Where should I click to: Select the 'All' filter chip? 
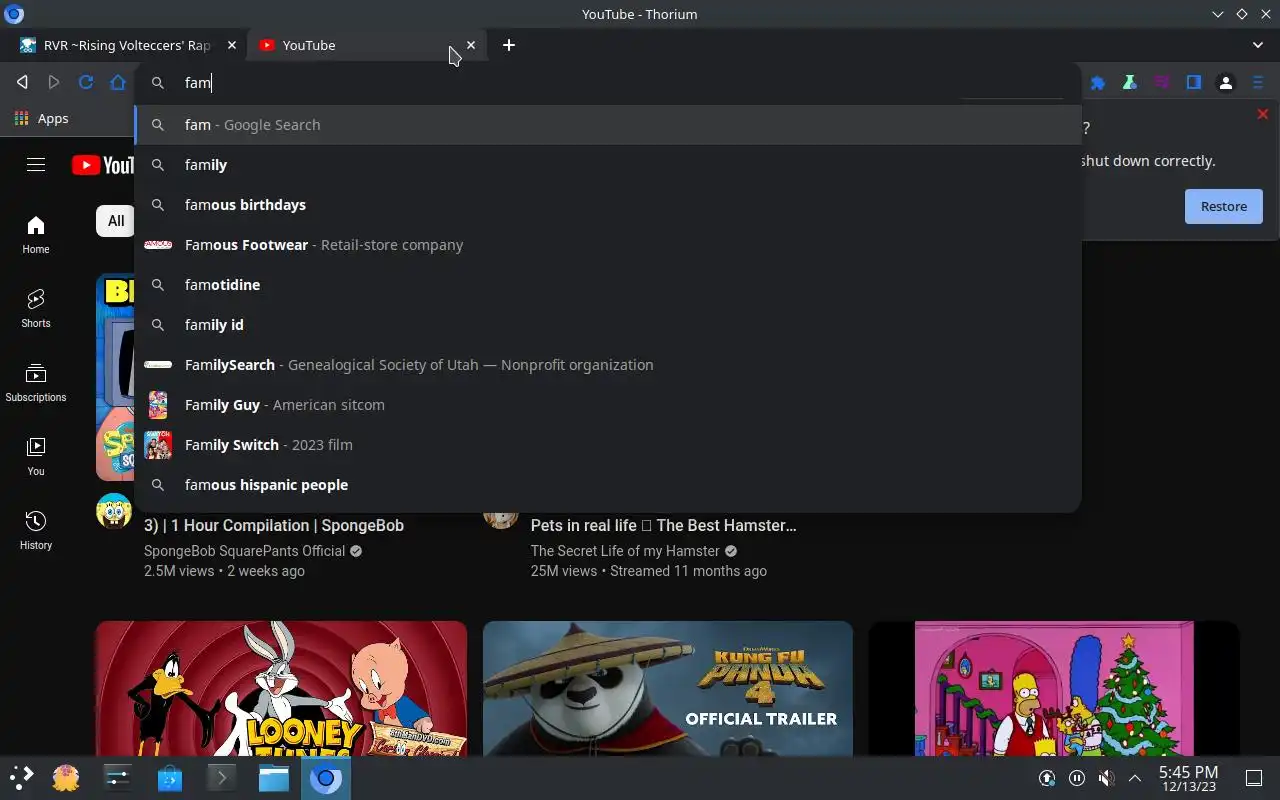[x=116, y=221]
